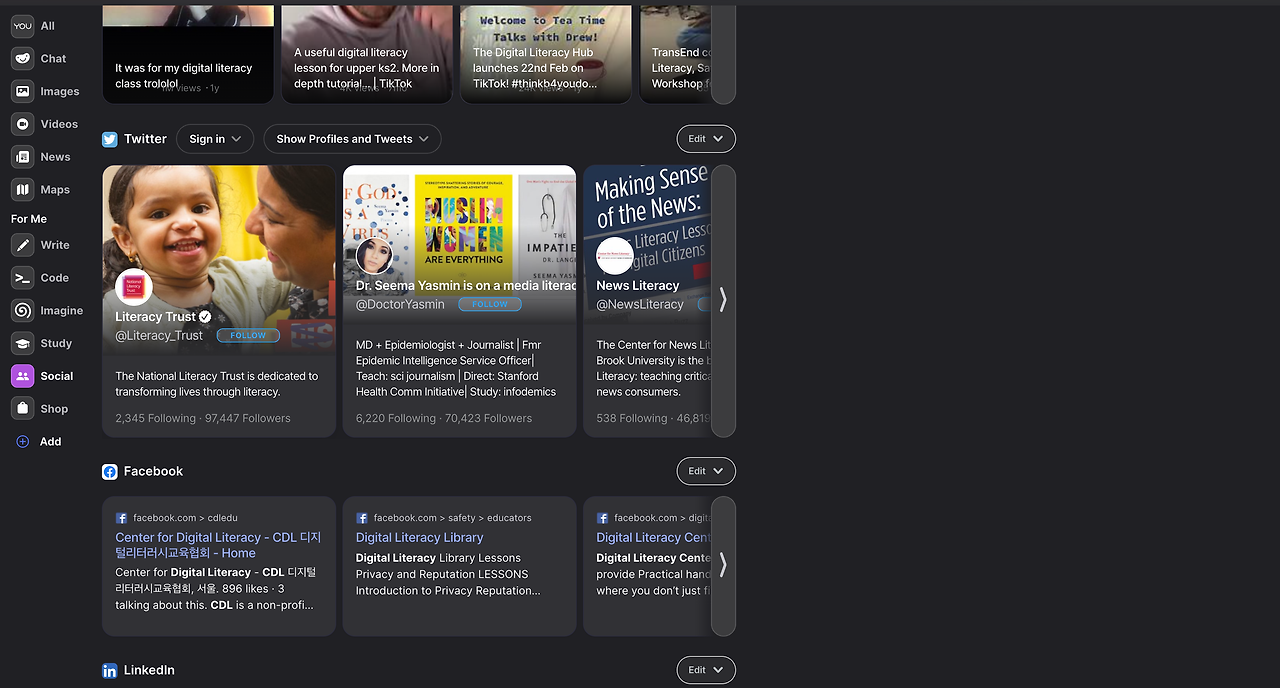
Task: Open 'A useful digital literacy lesson' TikTok video
Action: 367,54
